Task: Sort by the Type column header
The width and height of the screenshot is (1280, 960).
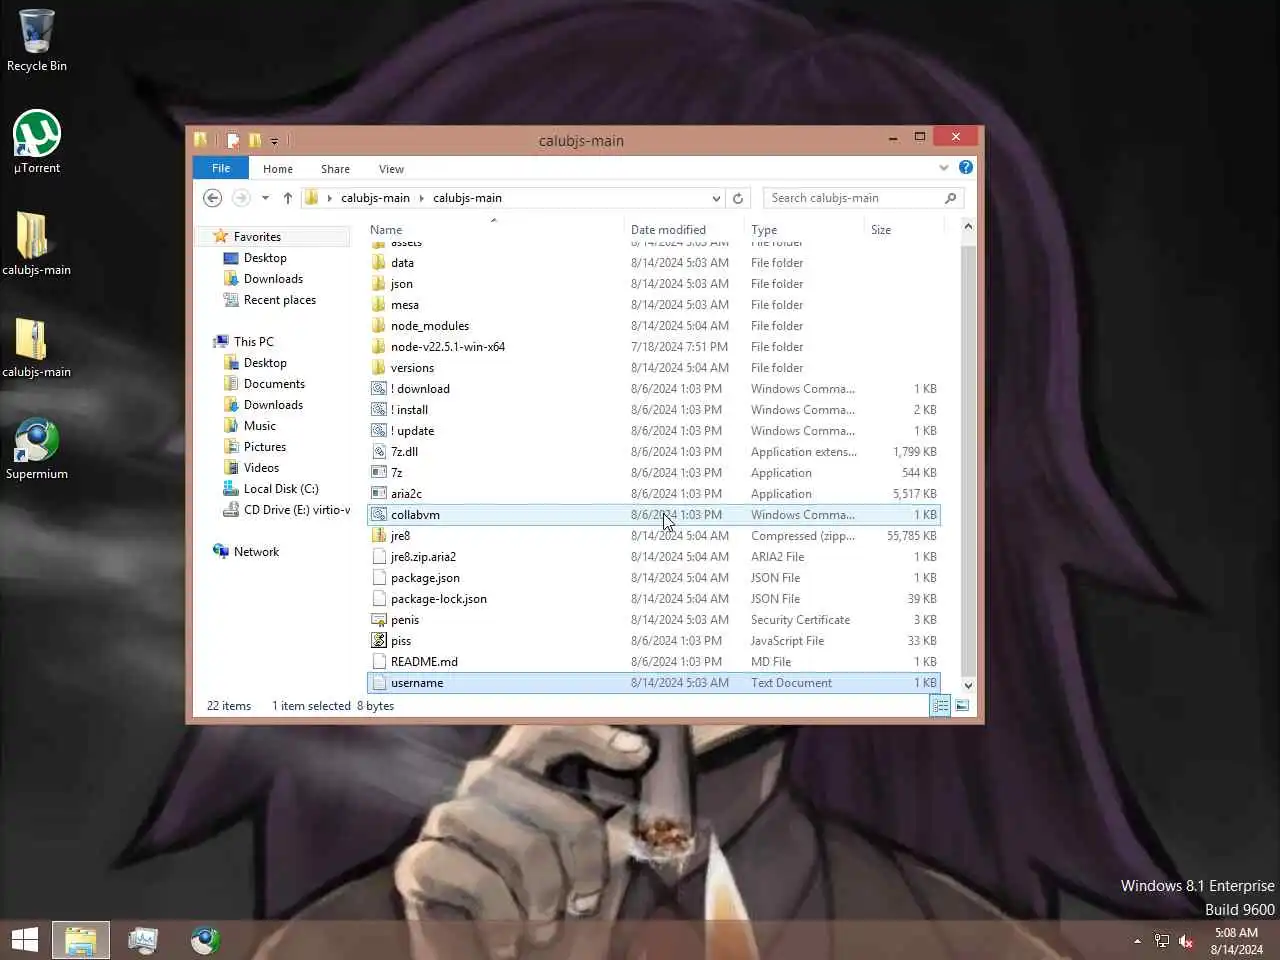Action: (x=805, y=230)
